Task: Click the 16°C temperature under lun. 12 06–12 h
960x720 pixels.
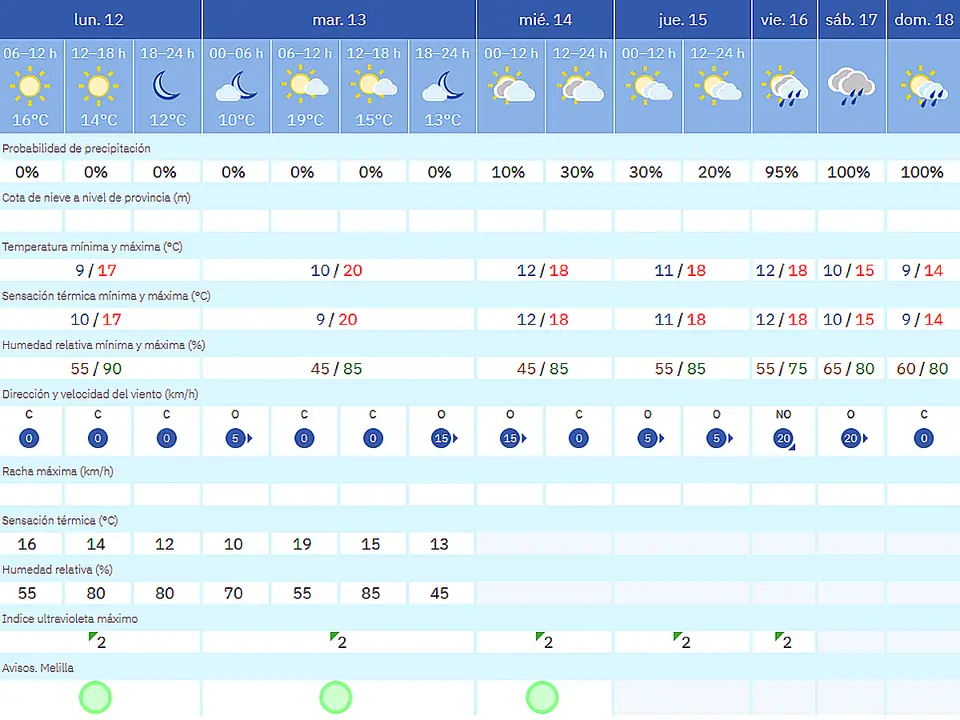Action: click(30, 120)
